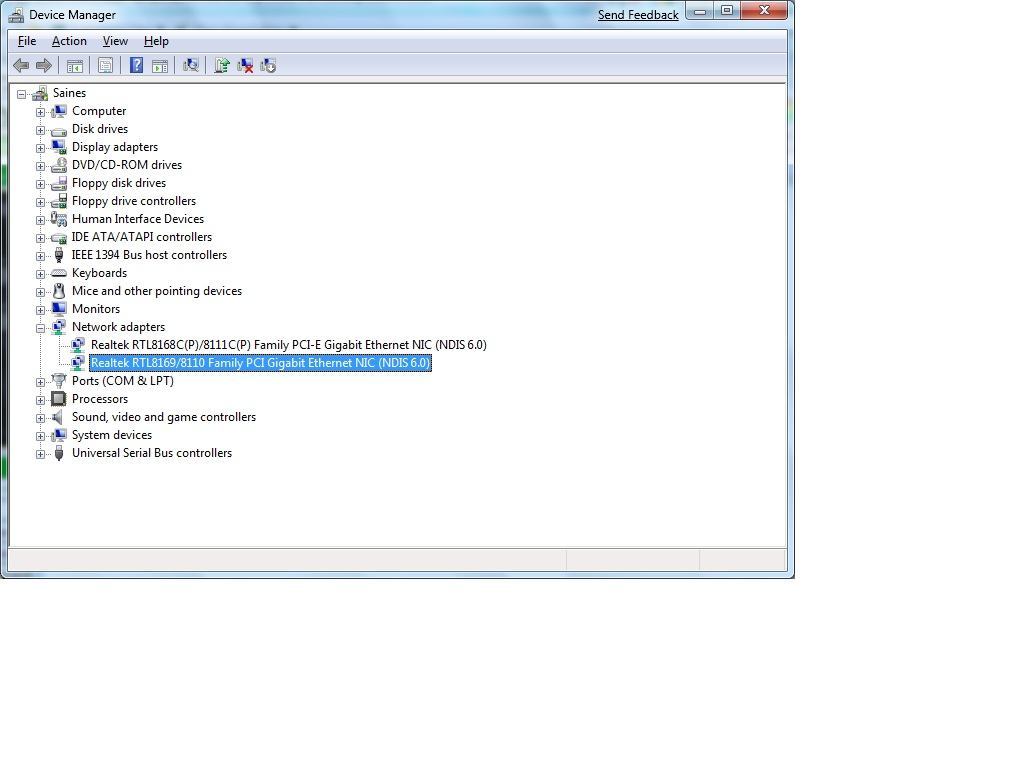This screenshot has width=1024, height=768.
Task: Click the Floppy disk drives category icon
Action: pos(59,183)
